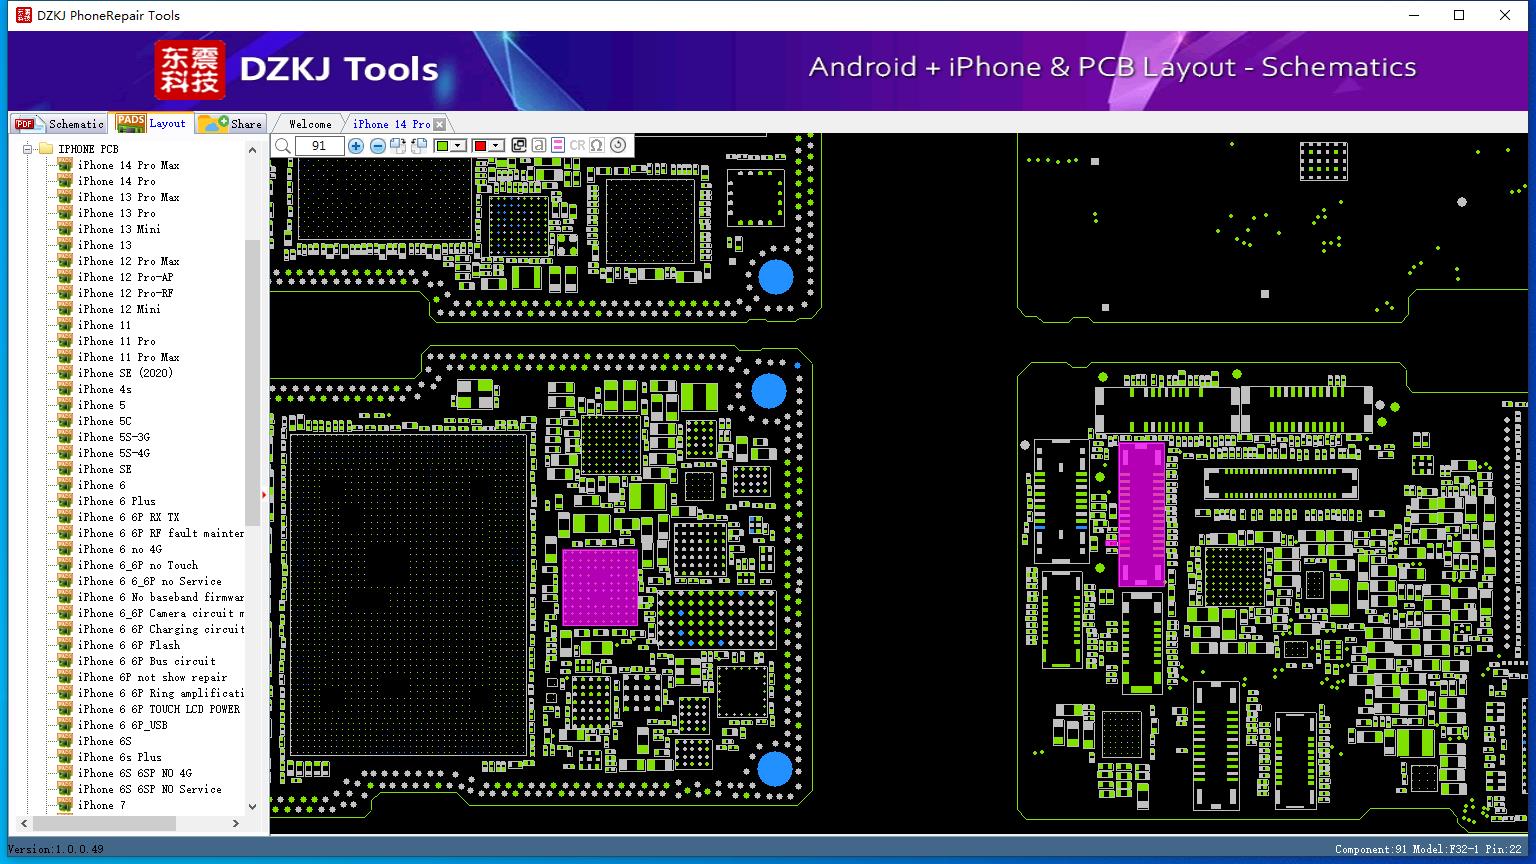Select iPhone 11 Pro Max tree item
1536x864 pixels.
129,357
